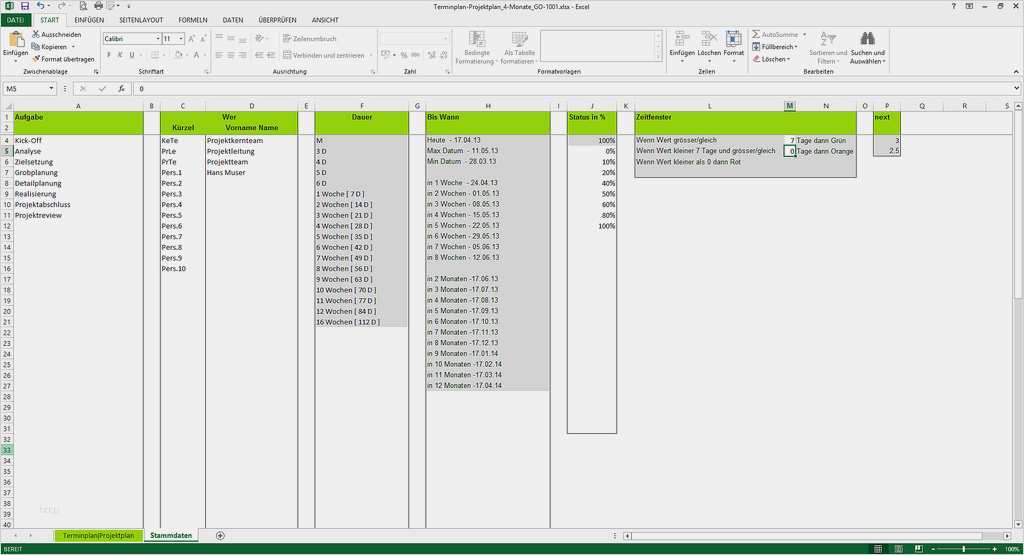Click the increase font size icon
Screen dimensions: 1024x555
tap(191, 39)
